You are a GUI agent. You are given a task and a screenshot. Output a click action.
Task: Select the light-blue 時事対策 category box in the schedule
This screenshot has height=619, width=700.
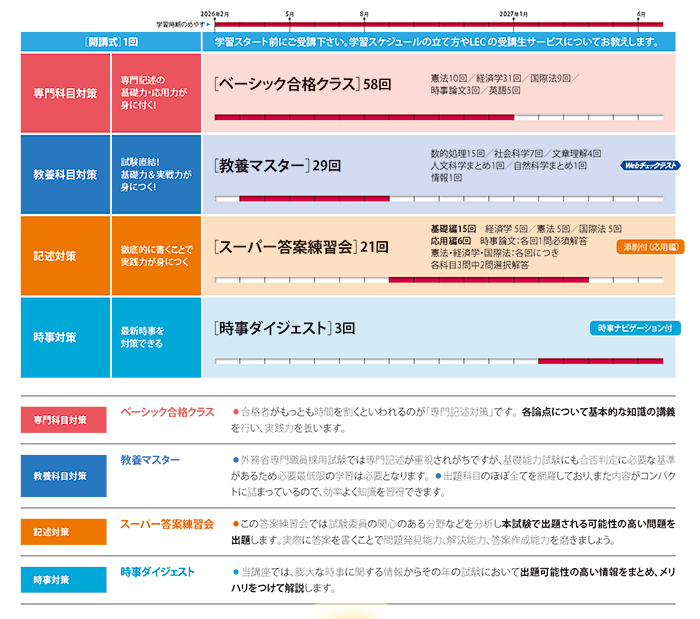[x=65, y=337]
